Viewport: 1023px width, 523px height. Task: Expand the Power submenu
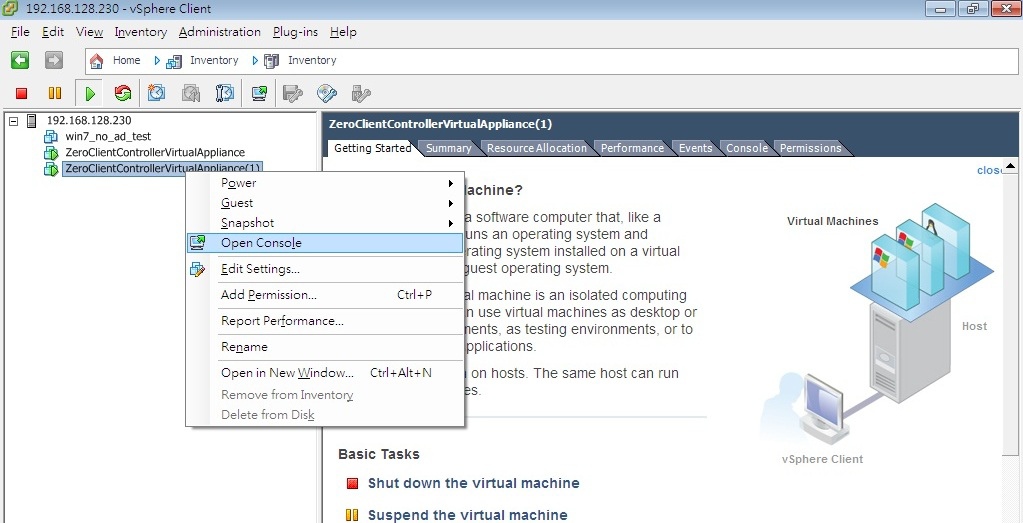[x=450, y=184]
